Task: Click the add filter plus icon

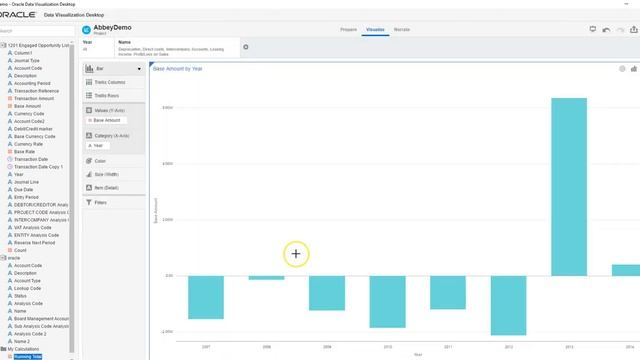Action: pyautogui.click(x=246, y=47)
